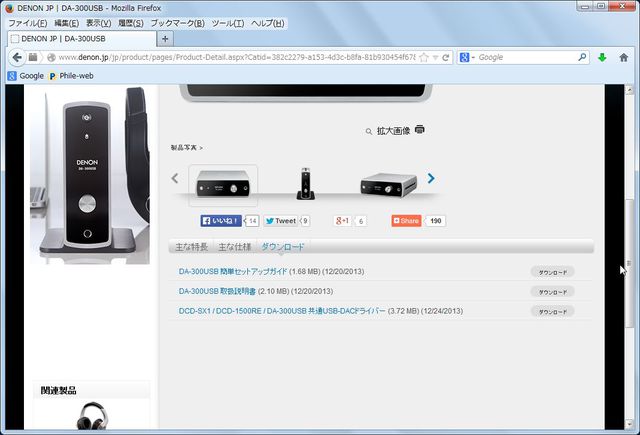Viewport: 640px width, 435px height.
Task: Click the address bar URL field
Action: pos(237,58)
